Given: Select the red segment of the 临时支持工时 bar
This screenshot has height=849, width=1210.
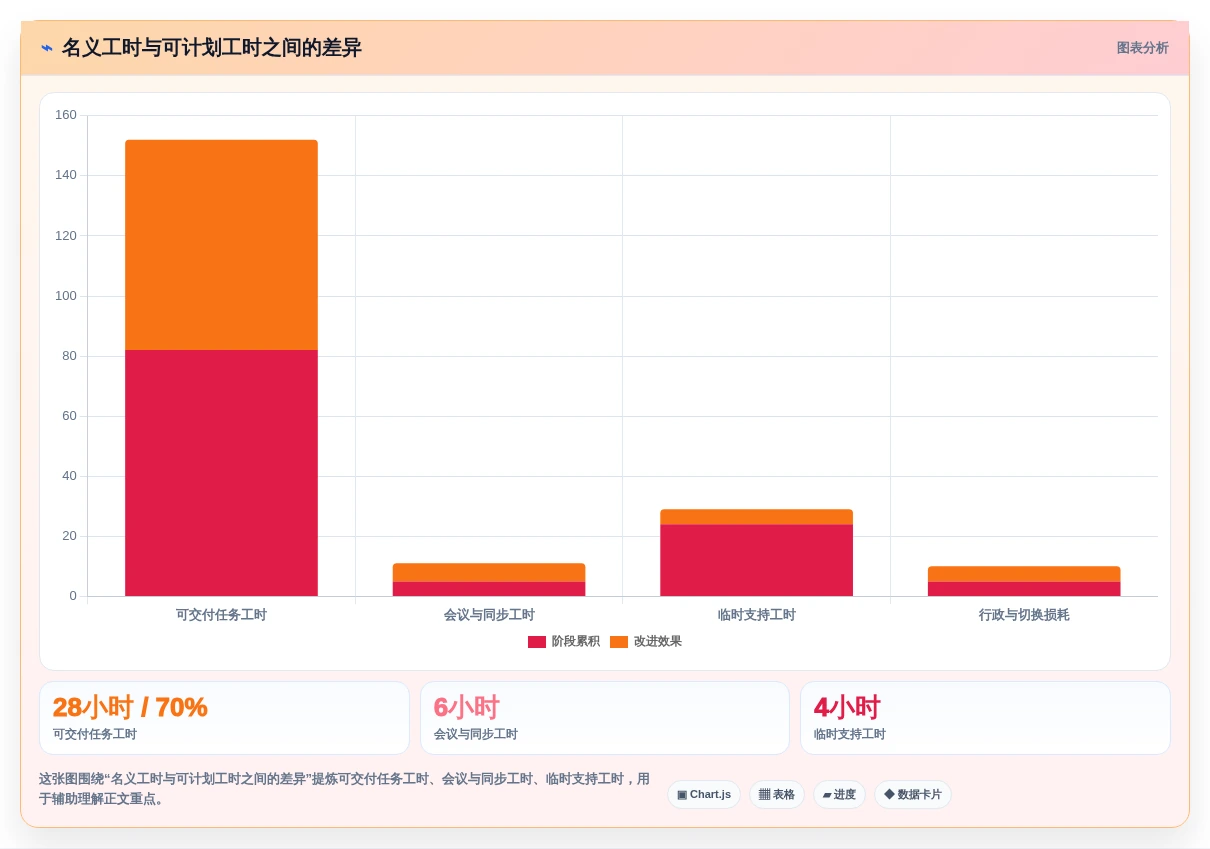Looking at the screenshot, I should point(756,560).
